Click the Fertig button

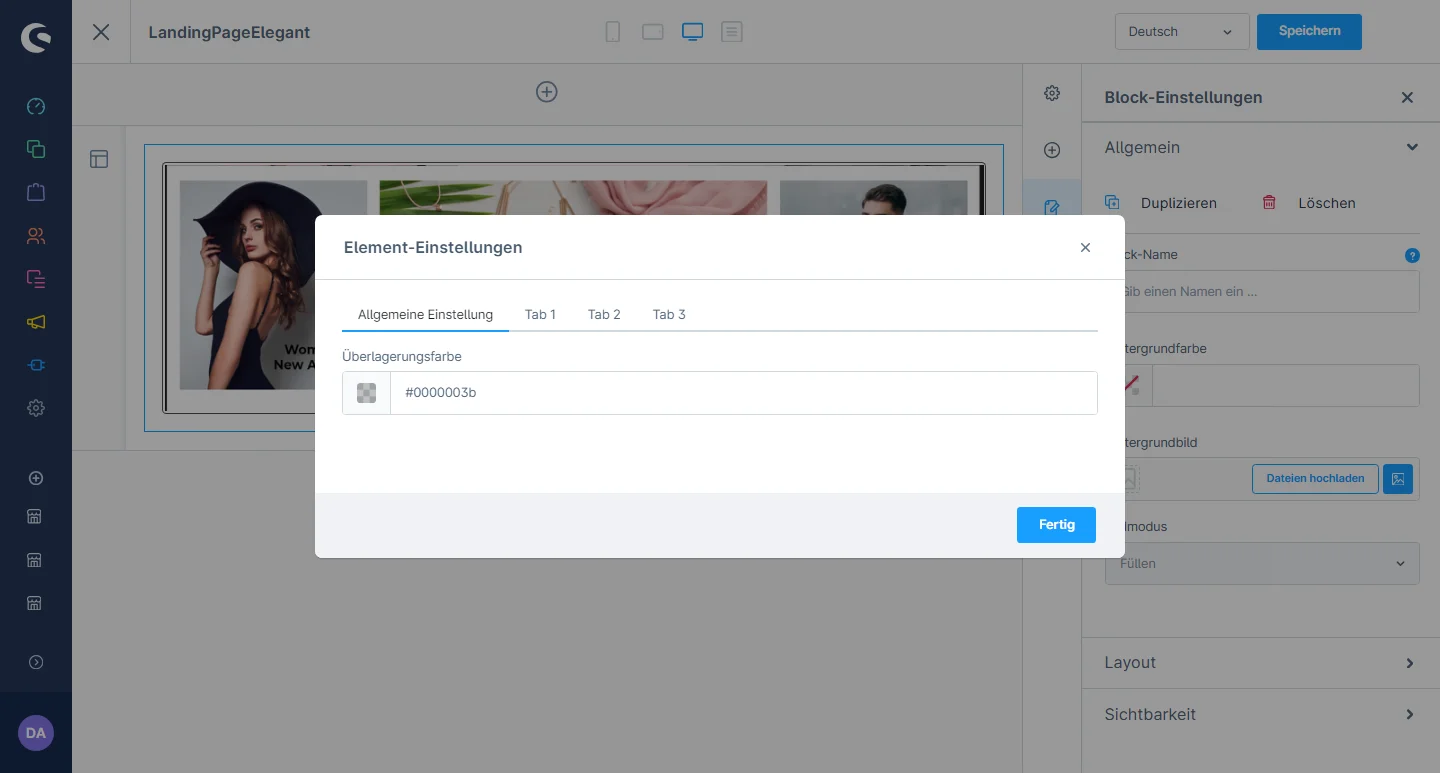(x=1056, y=525)
